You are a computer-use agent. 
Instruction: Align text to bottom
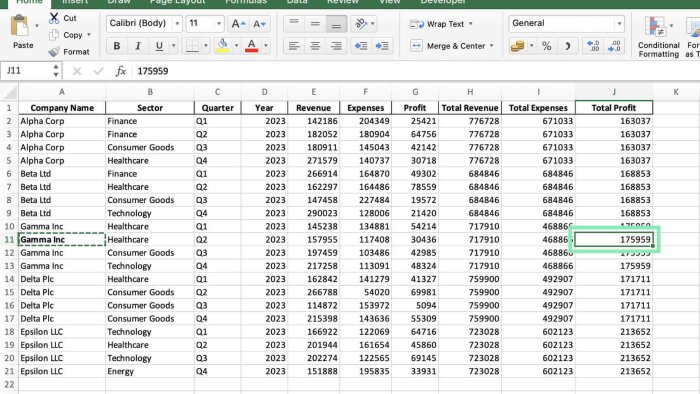pyautogui.click(x=336, y=24)
